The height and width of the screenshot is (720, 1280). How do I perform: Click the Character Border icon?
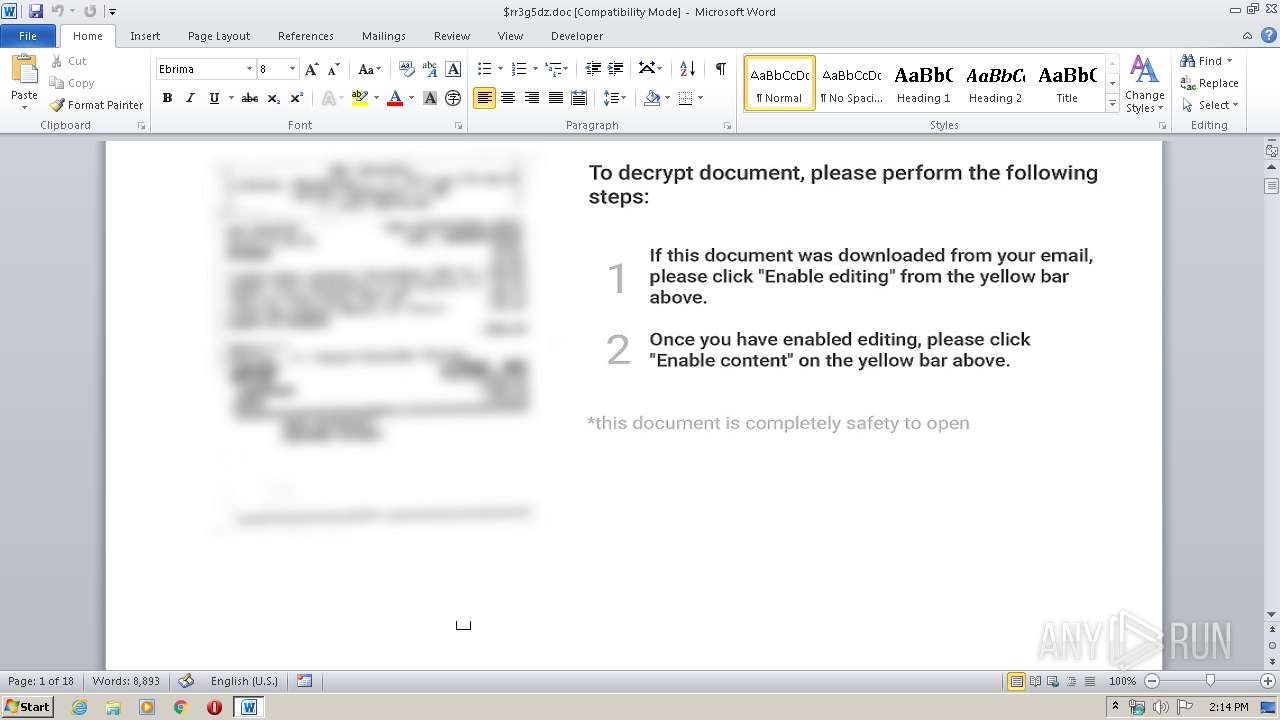(453, 69)
